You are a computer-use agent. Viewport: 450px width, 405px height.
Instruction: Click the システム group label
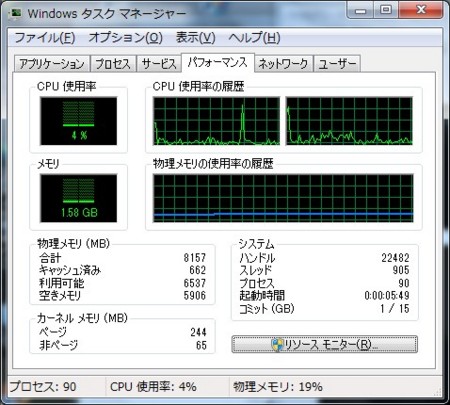pos(256,244)
